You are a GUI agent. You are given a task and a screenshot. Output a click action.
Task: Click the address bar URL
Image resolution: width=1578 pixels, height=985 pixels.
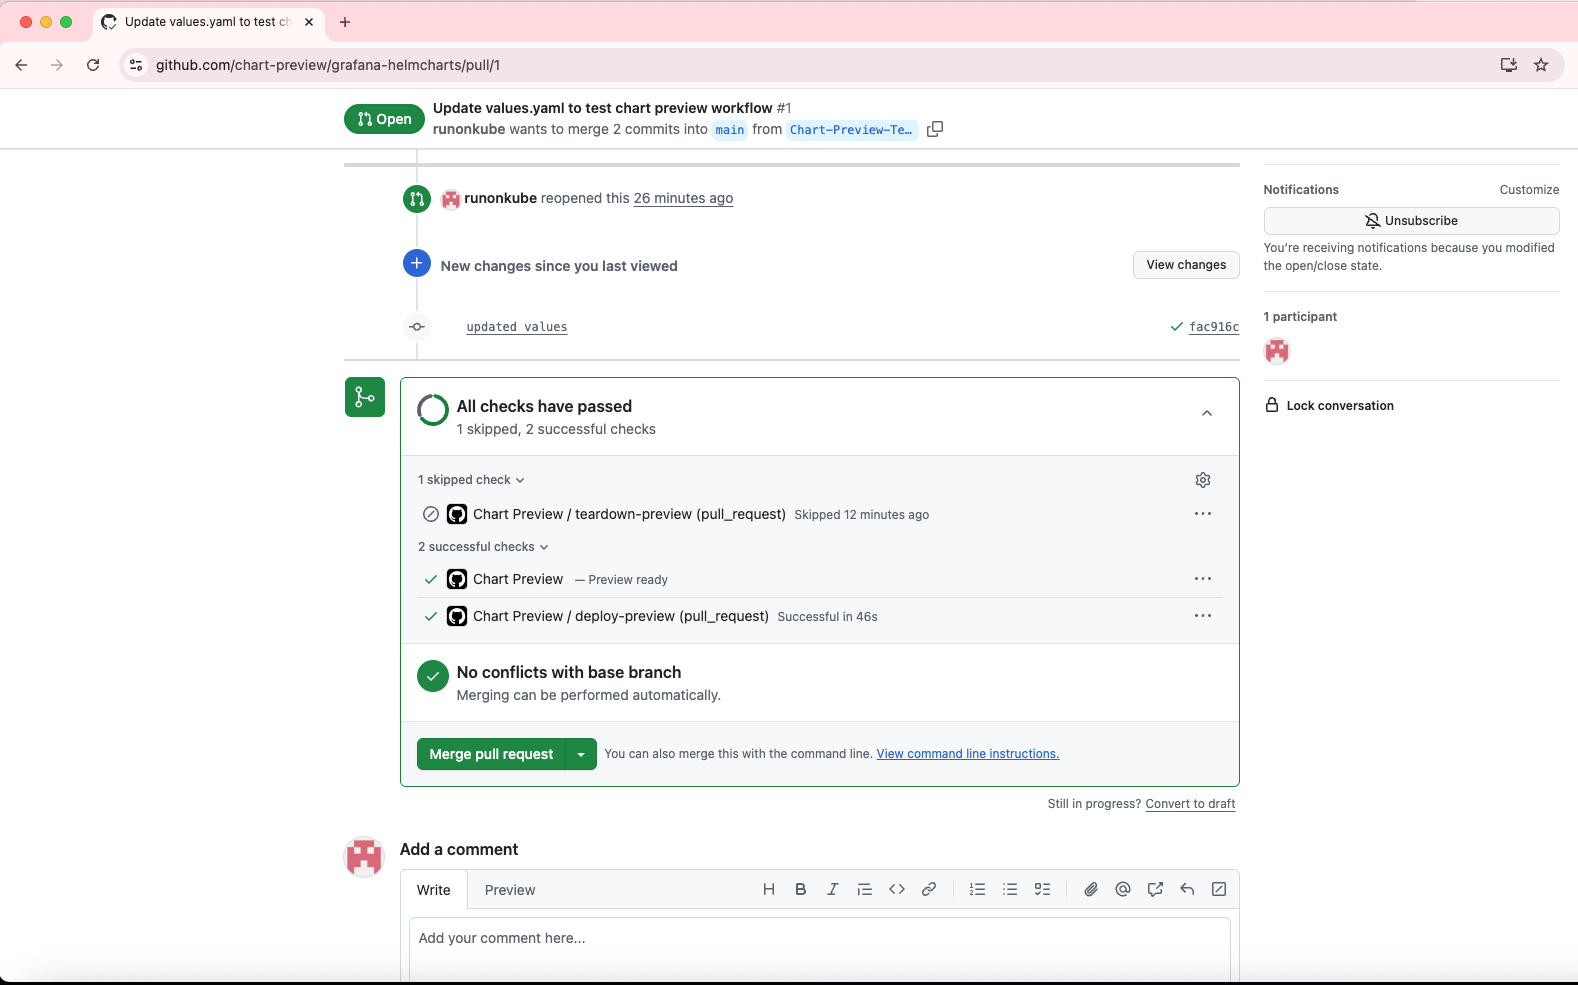click(x=328, y=65)
